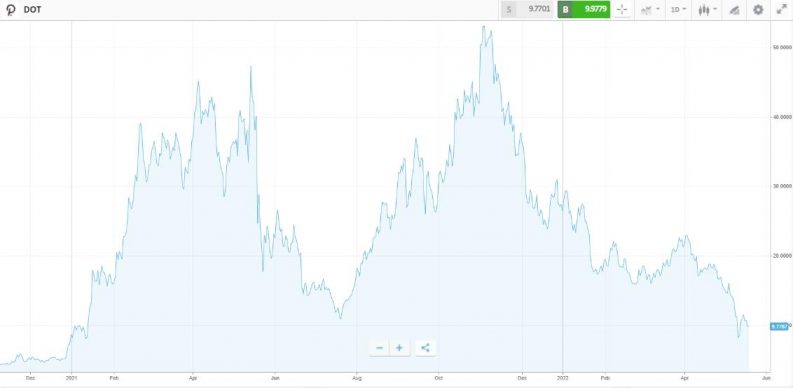The height and width of the screenshot is (388, 793).
Task: Open the indicators/studies dropdown
Action: point(650,9)
